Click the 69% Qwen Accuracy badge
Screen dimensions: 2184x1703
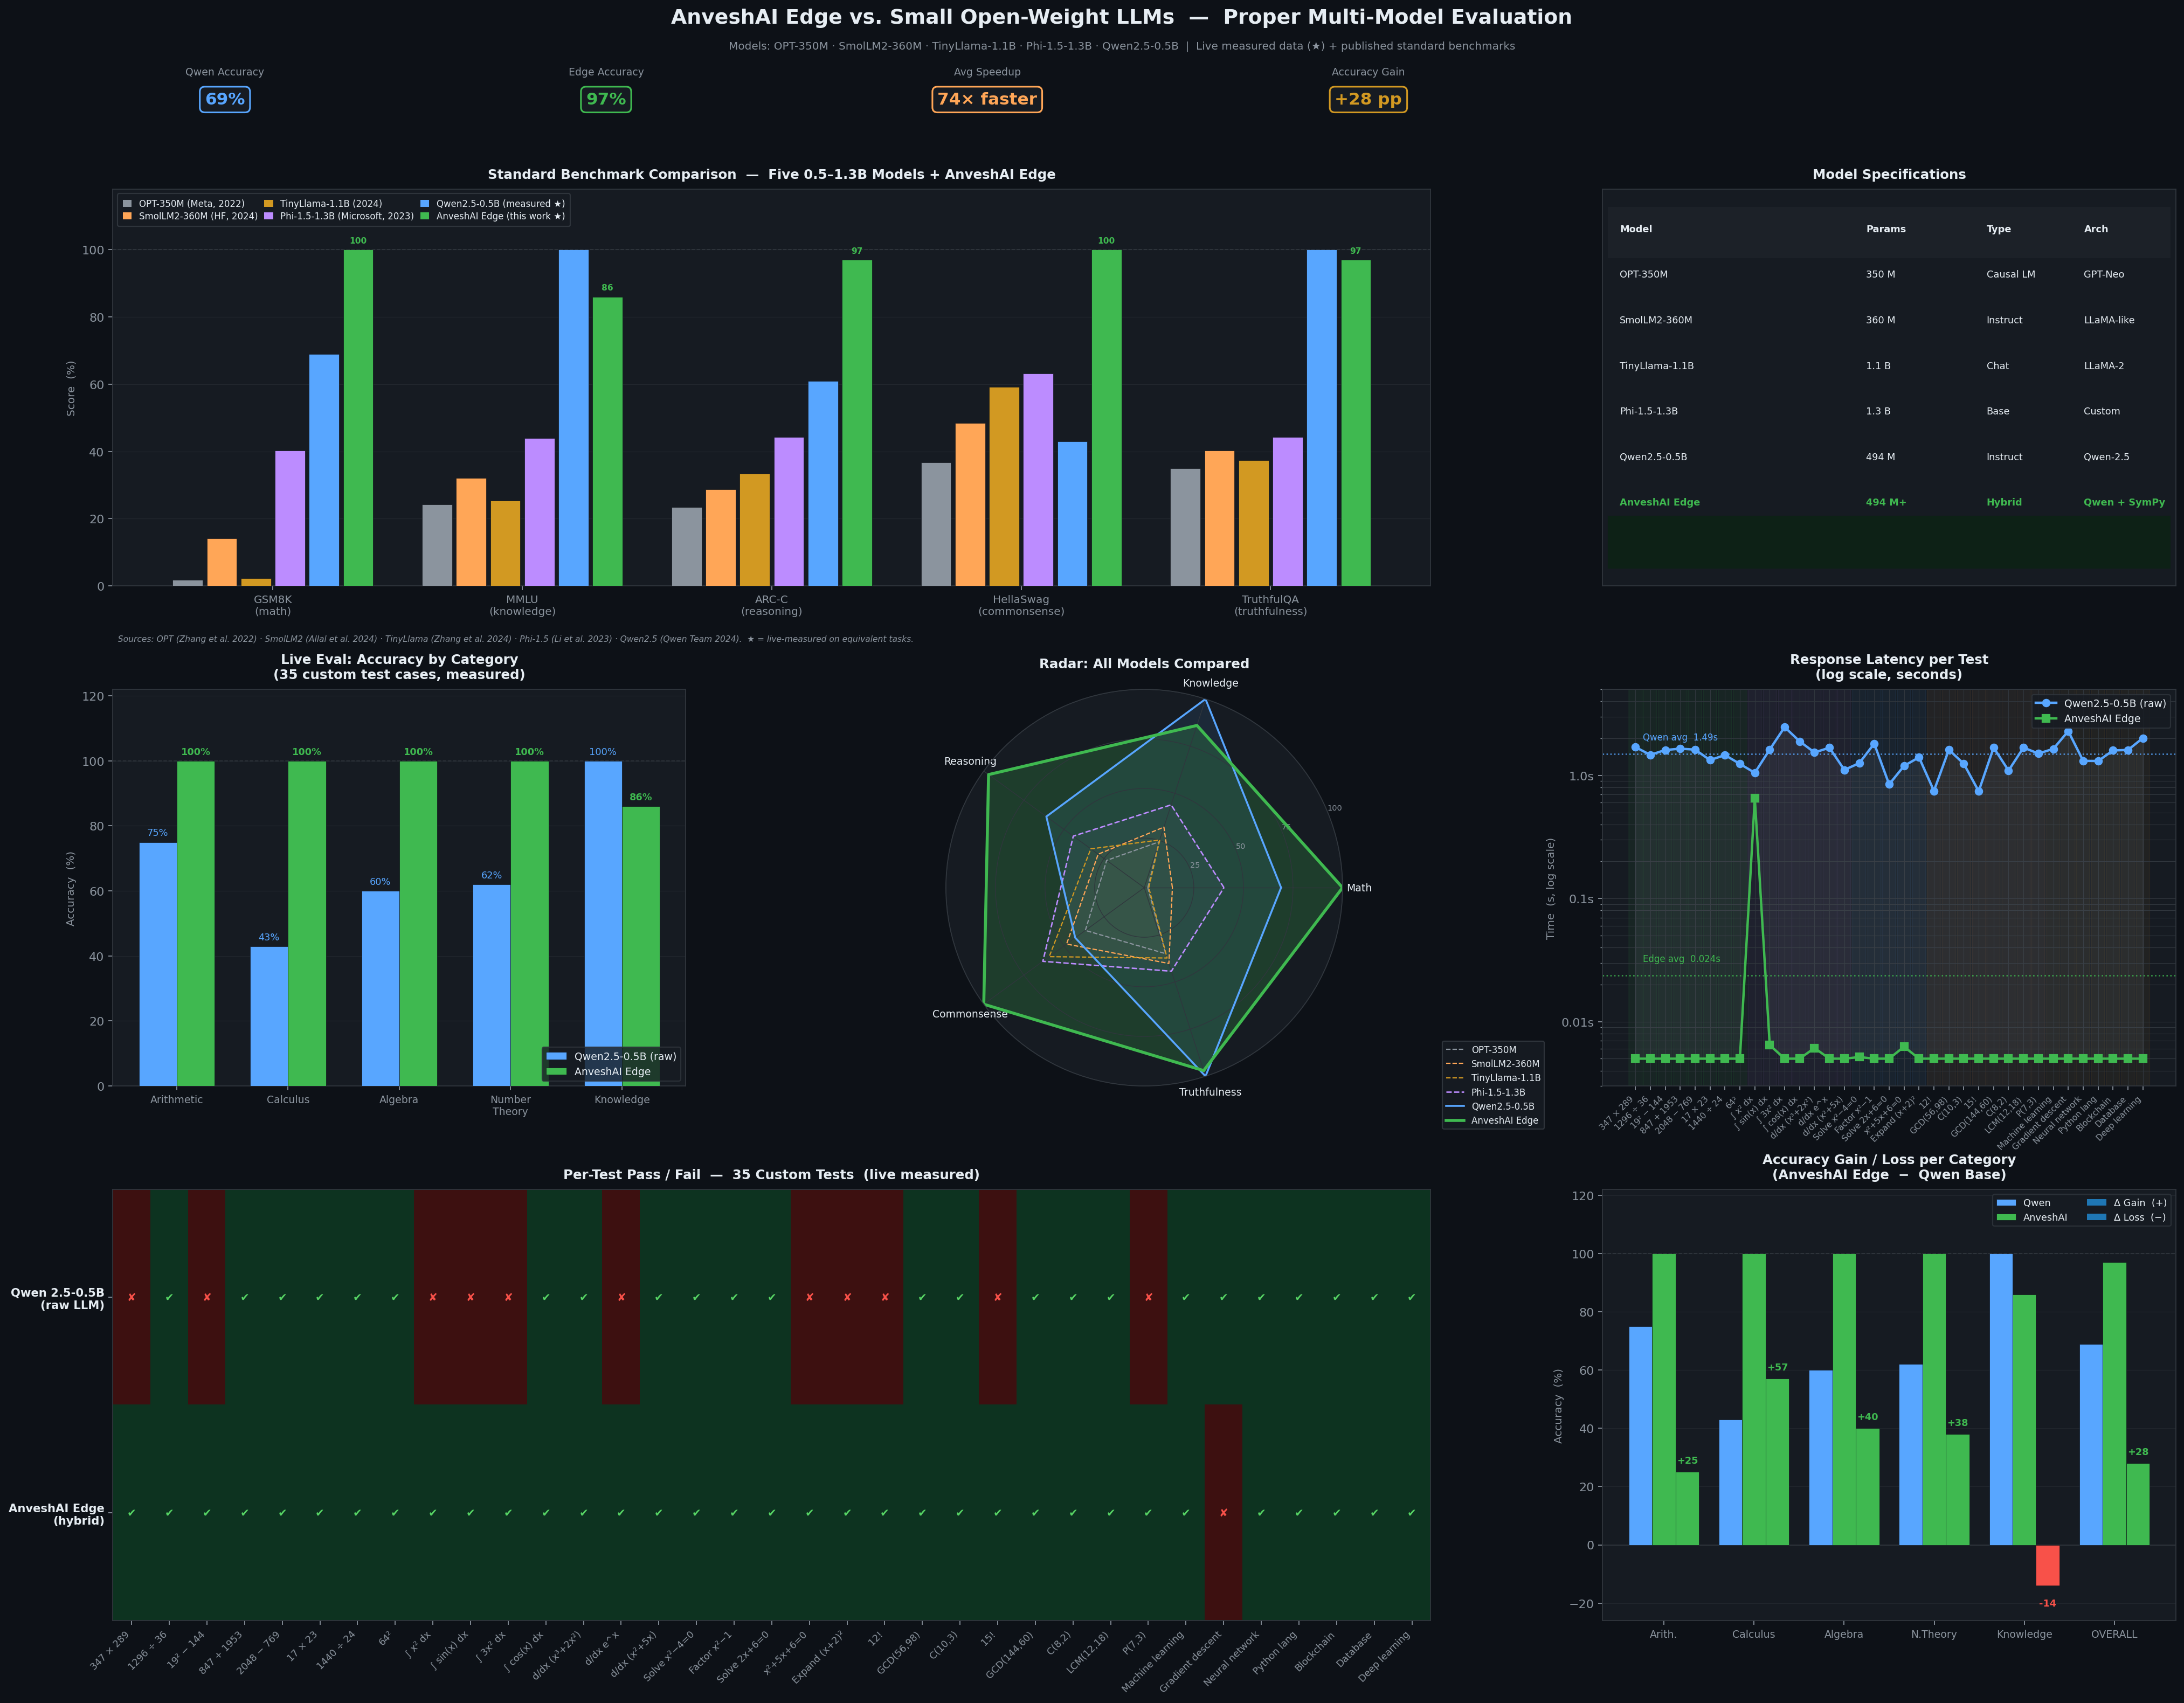224,99
